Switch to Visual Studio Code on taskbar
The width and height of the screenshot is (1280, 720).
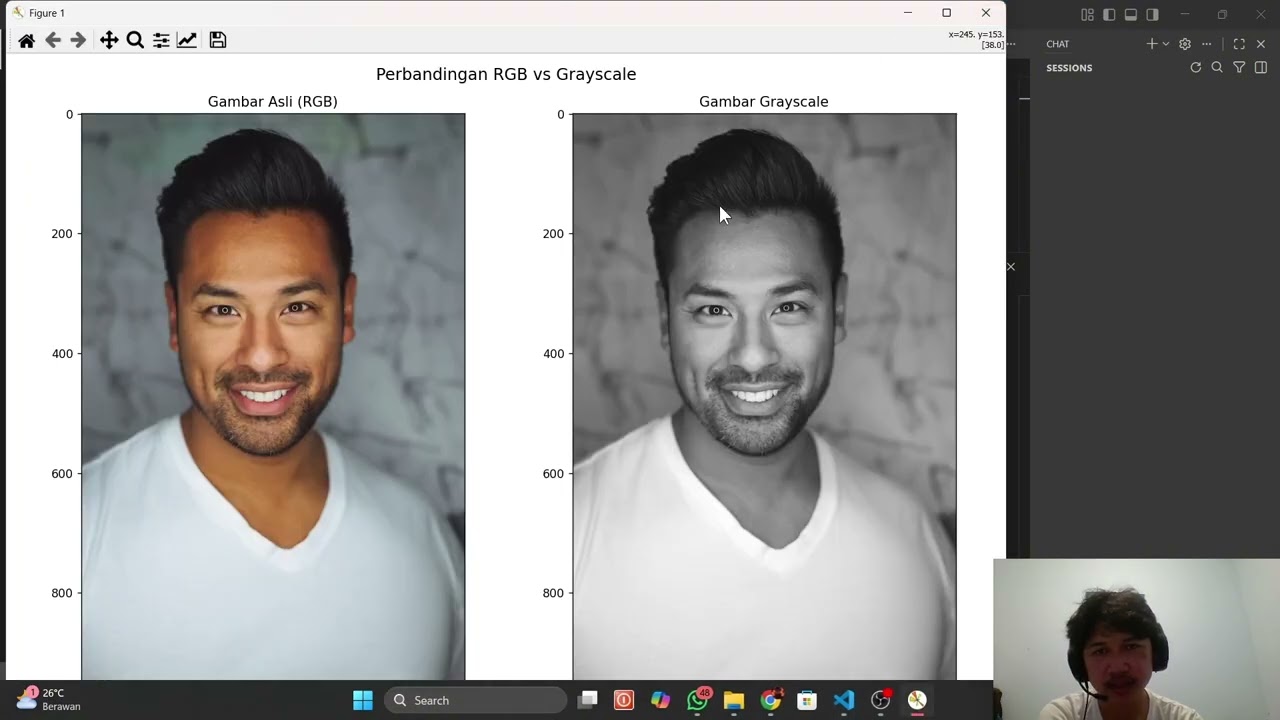click(844, 700)
